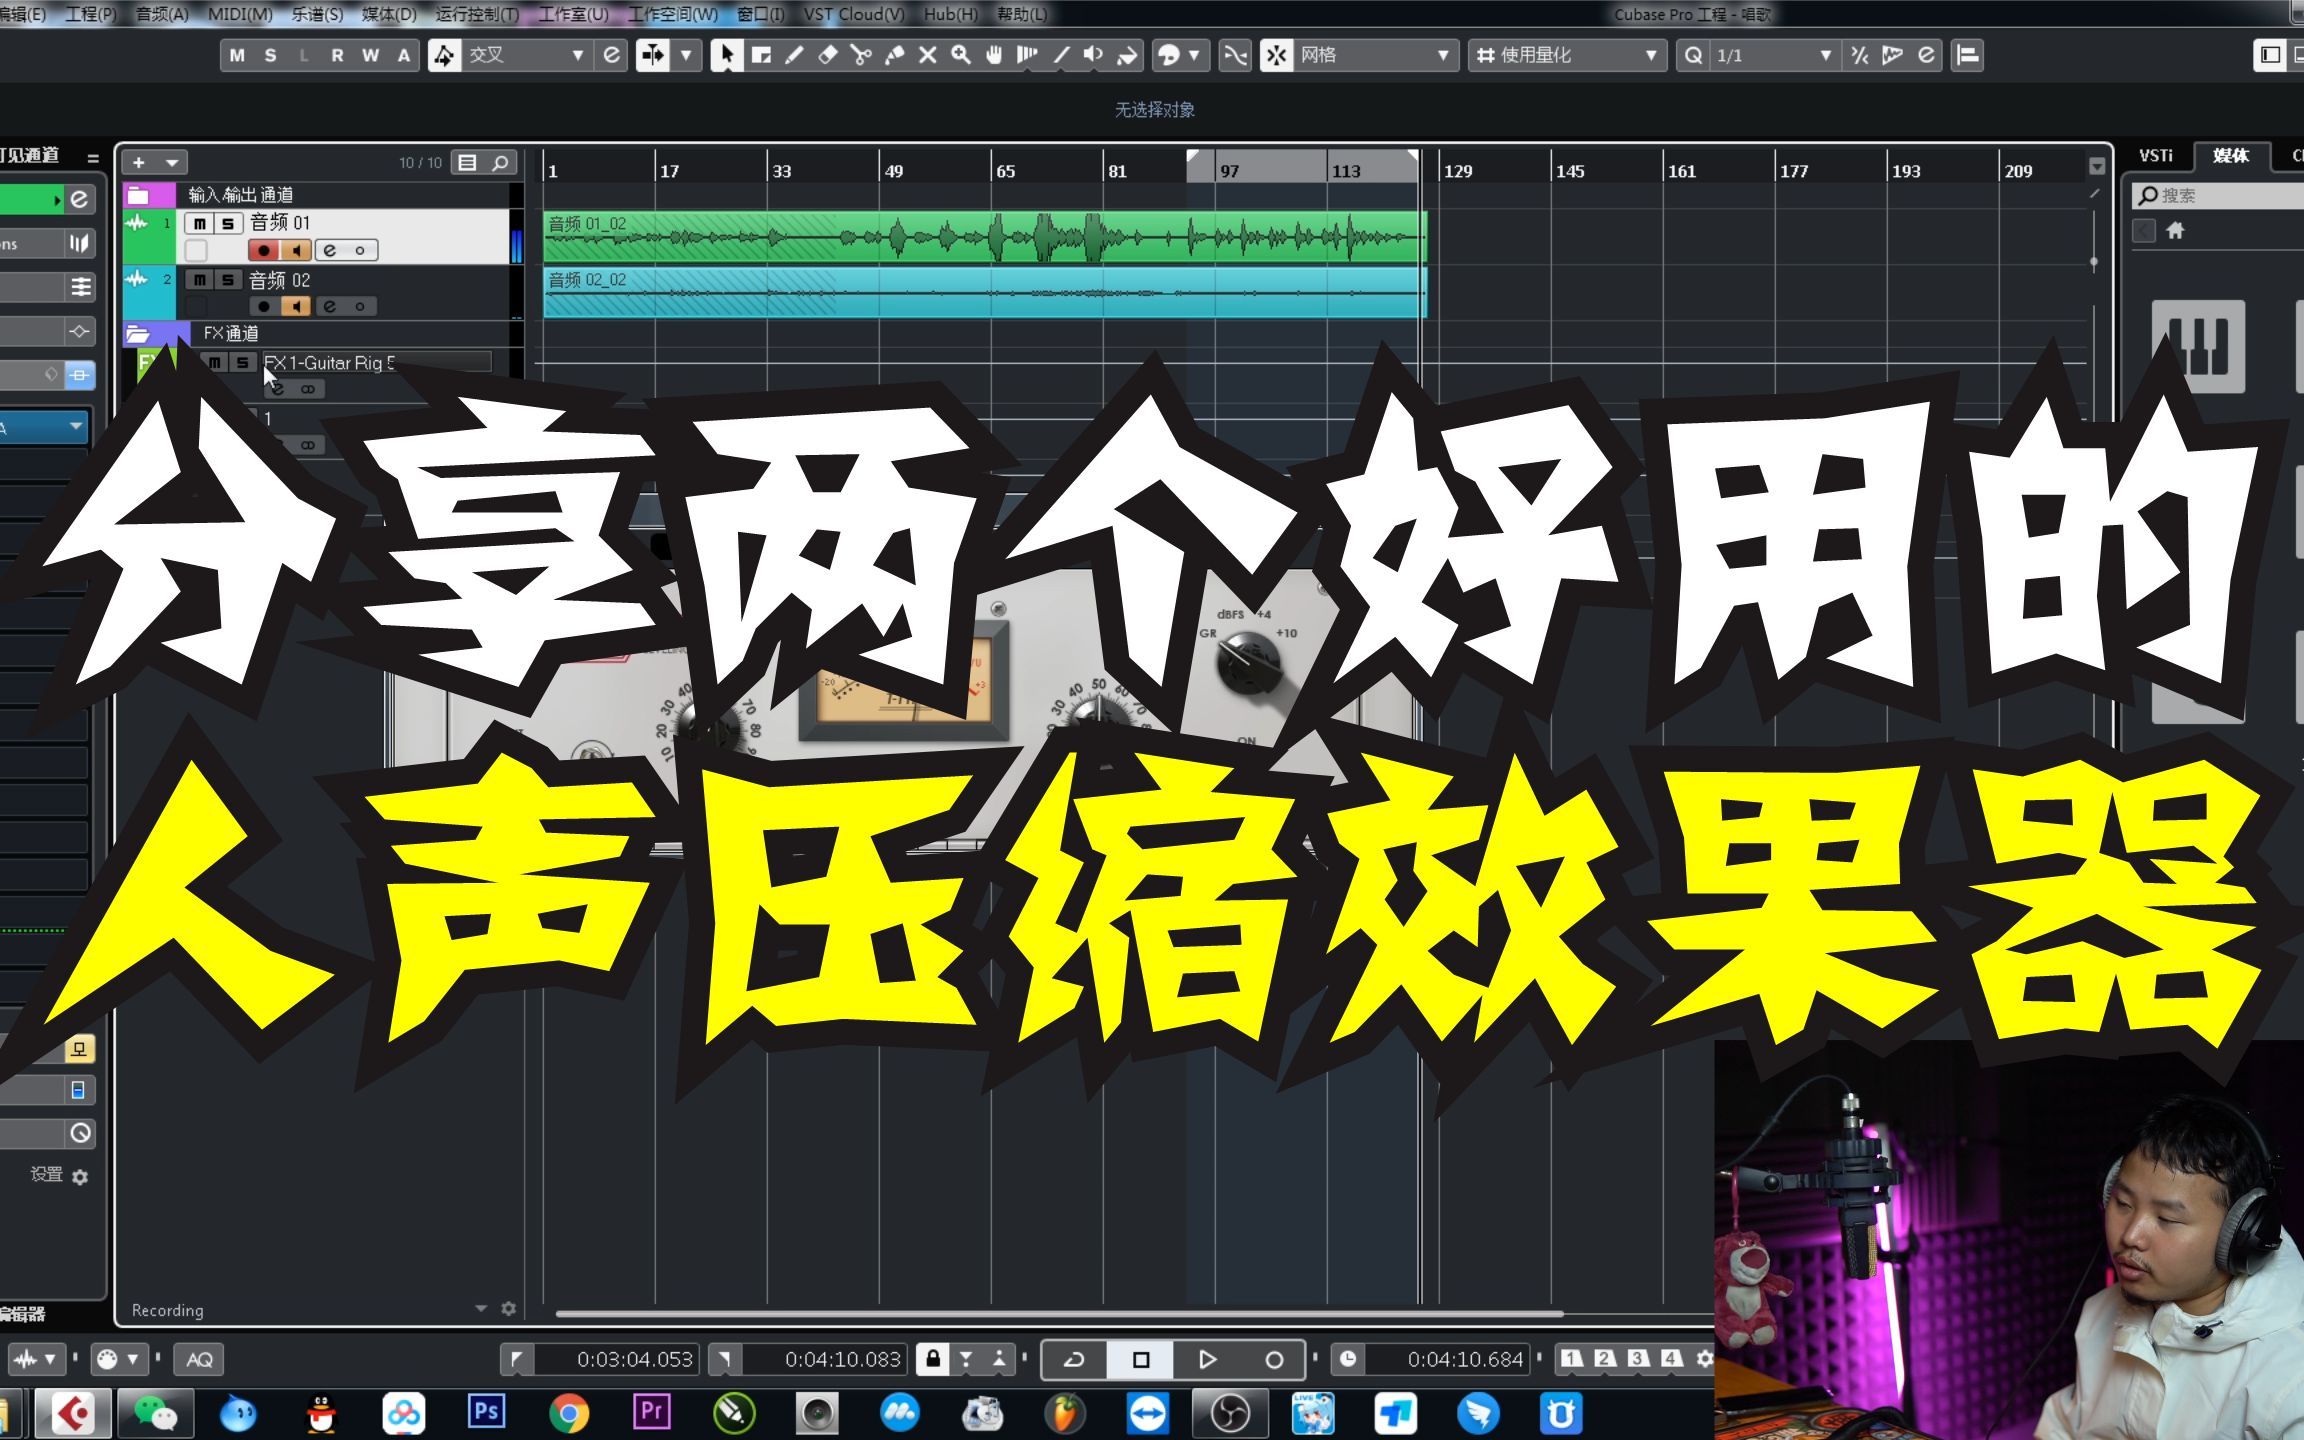
Task: Solo the 音频 02 track
Action: click(x=227, y=281)
